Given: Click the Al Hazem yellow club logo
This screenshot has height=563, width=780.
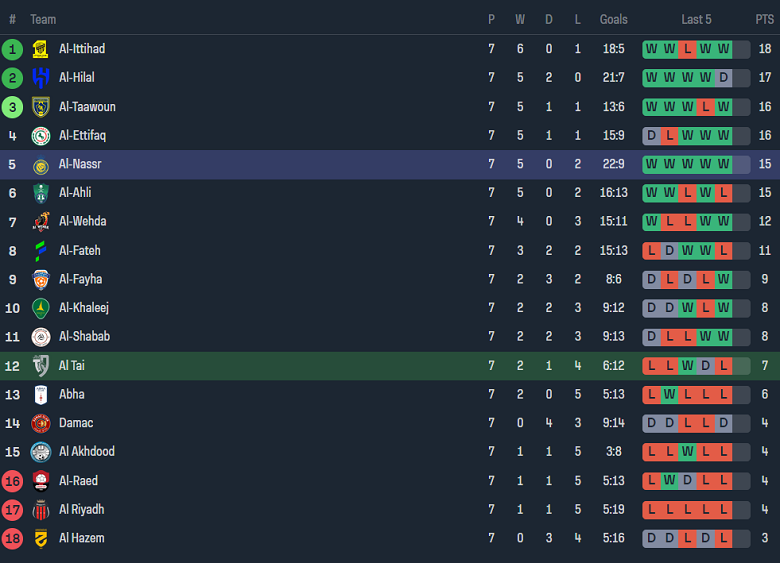Looking at the screenshot, I should coord(41,539).
